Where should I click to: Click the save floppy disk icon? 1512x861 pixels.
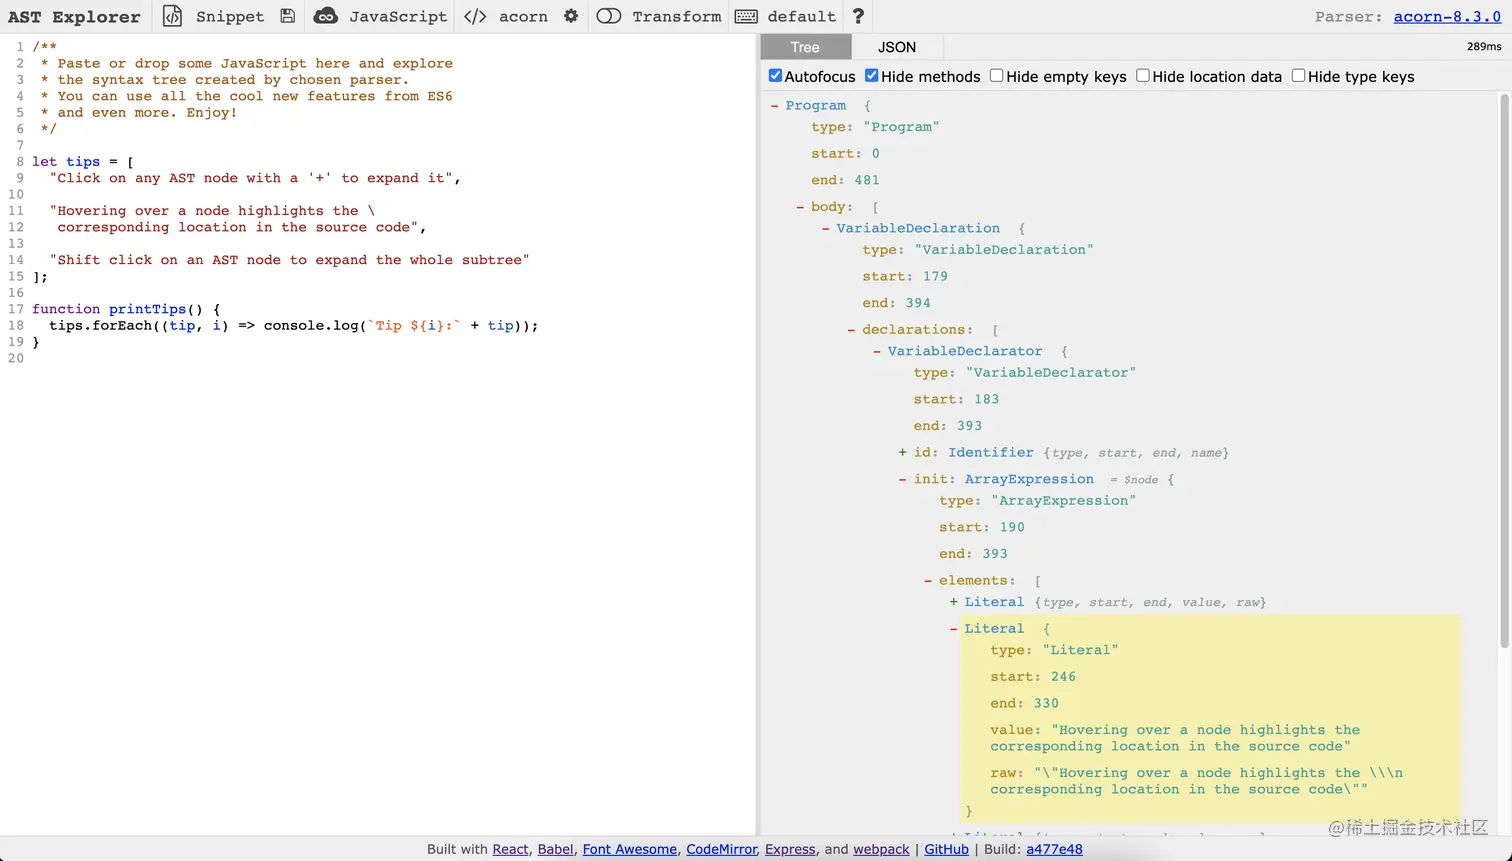[x=288, y=16]
